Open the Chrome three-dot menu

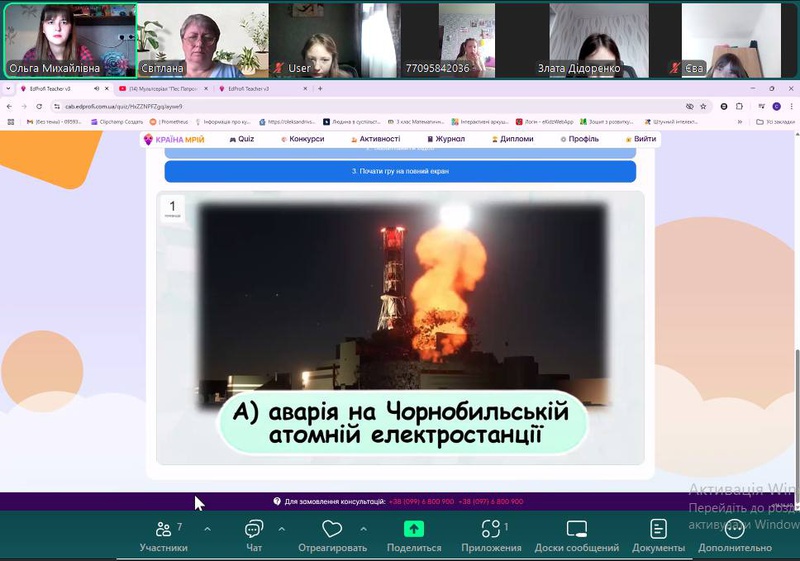(x=791, y=106)
